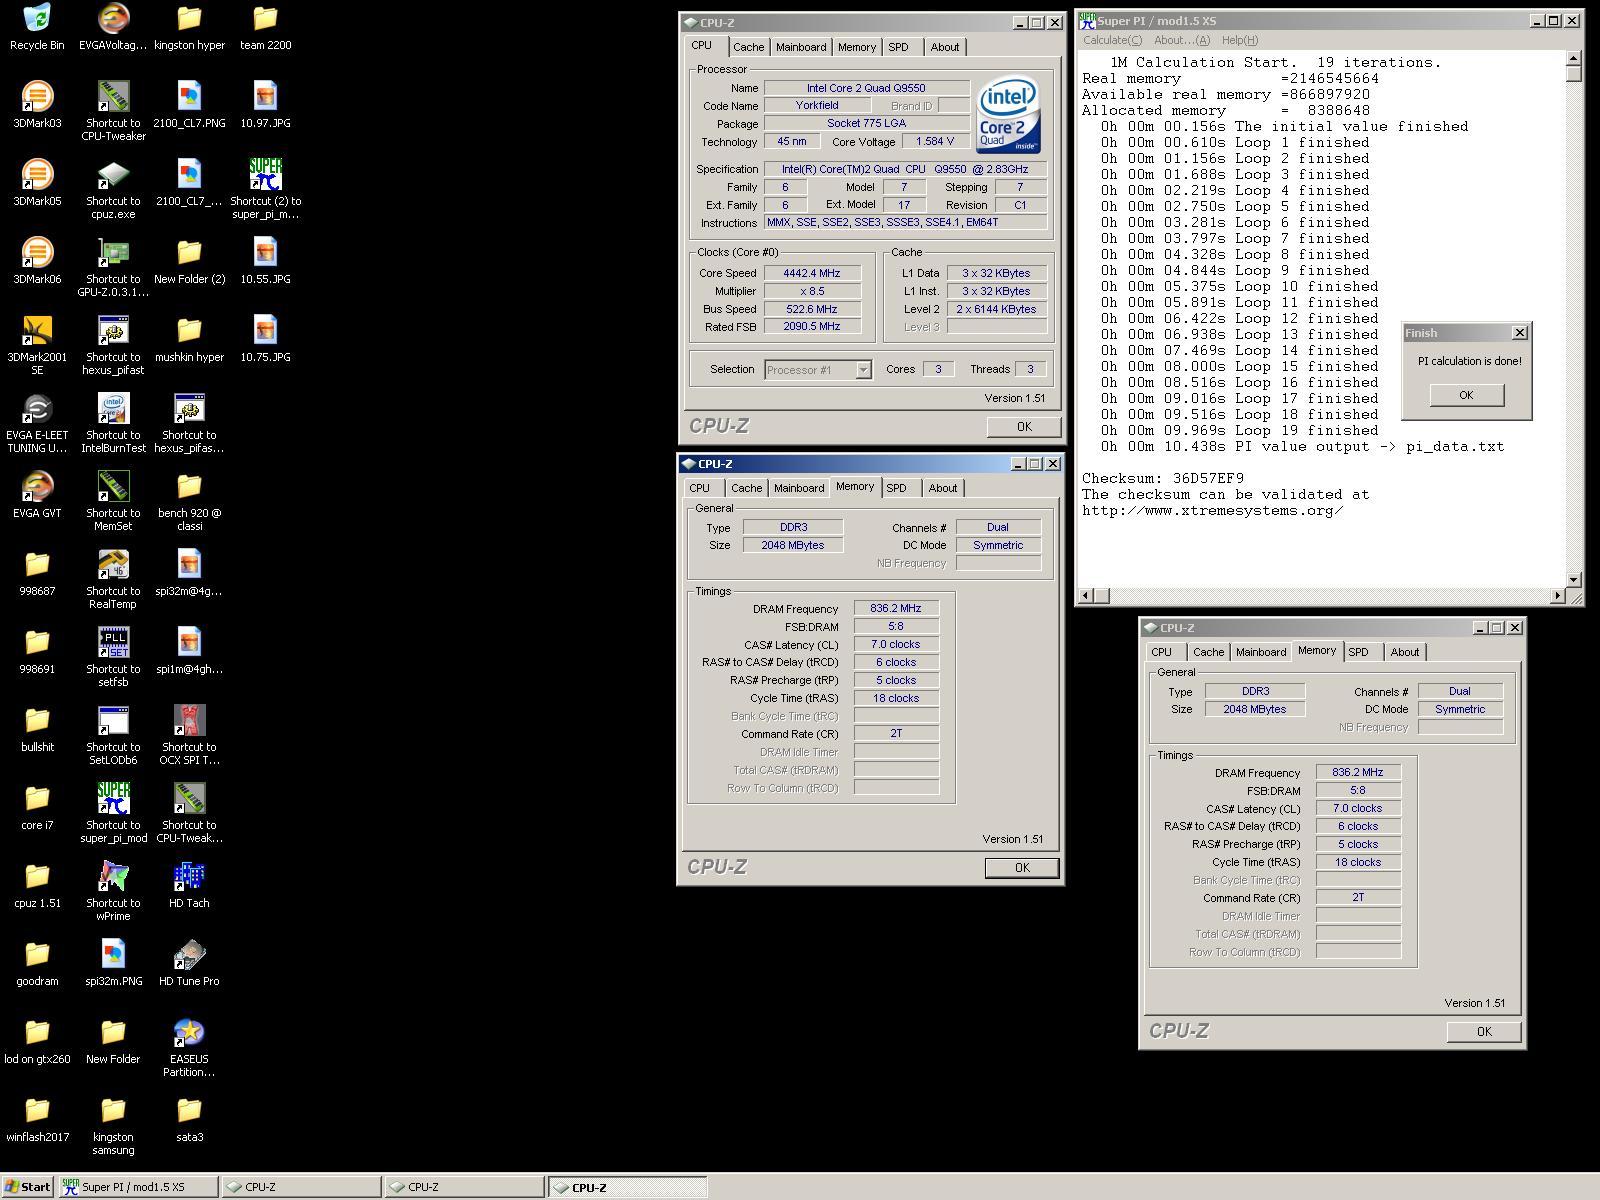Image resolution: width=1600 pixels, height=1200 pixels.
Task: Open the Memory tab in top CPU-Z
Action: pos(857,47)
